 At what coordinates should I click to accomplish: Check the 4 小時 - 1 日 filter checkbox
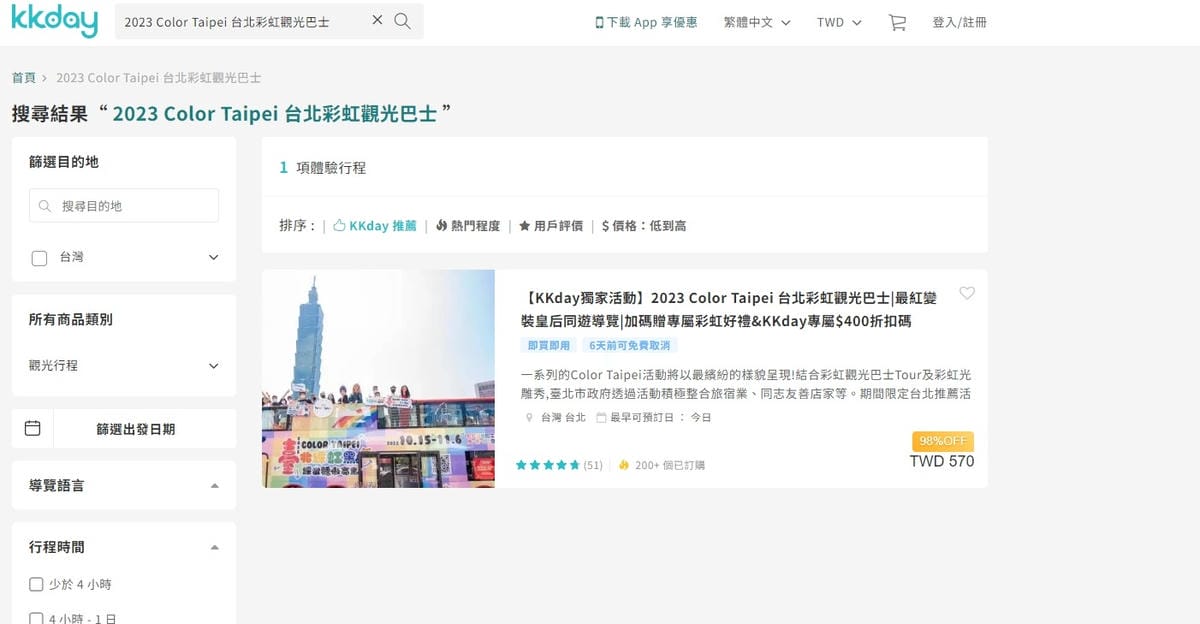[x=35, y=616]
